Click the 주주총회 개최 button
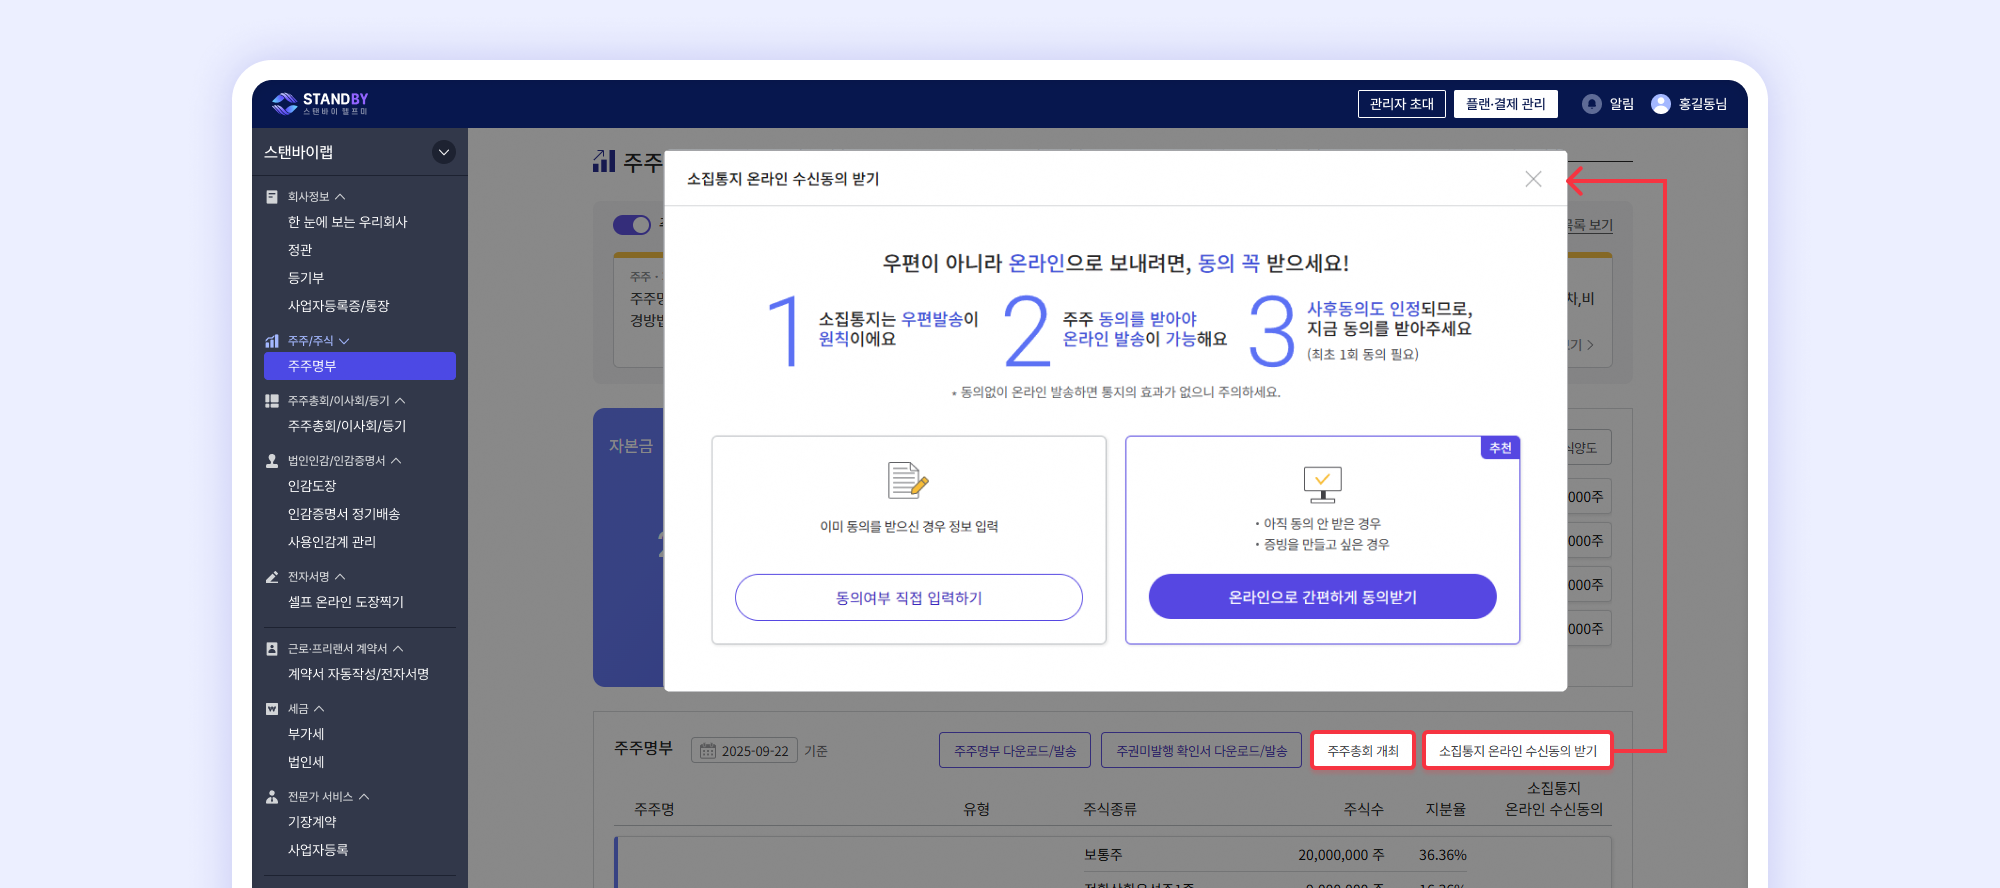This screenshot has height=888, width=2000. pos(1363,751)
